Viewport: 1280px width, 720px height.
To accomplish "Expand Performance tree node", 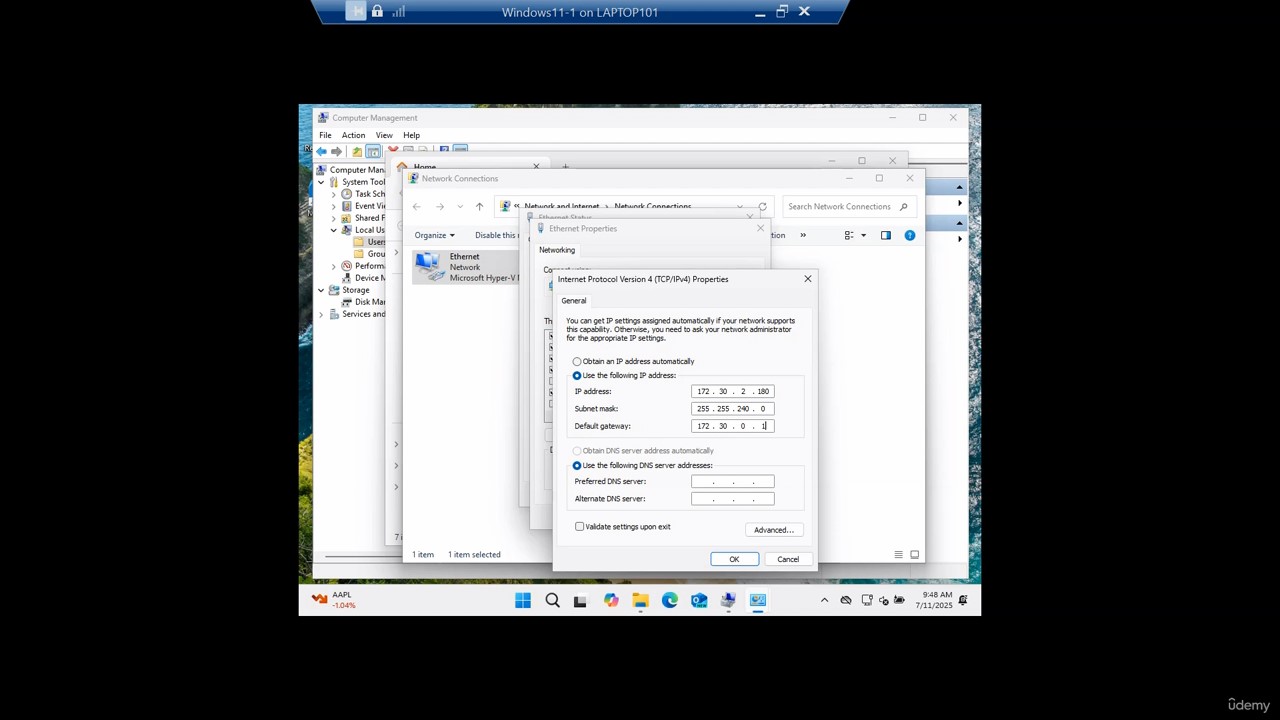I will 334,266.
